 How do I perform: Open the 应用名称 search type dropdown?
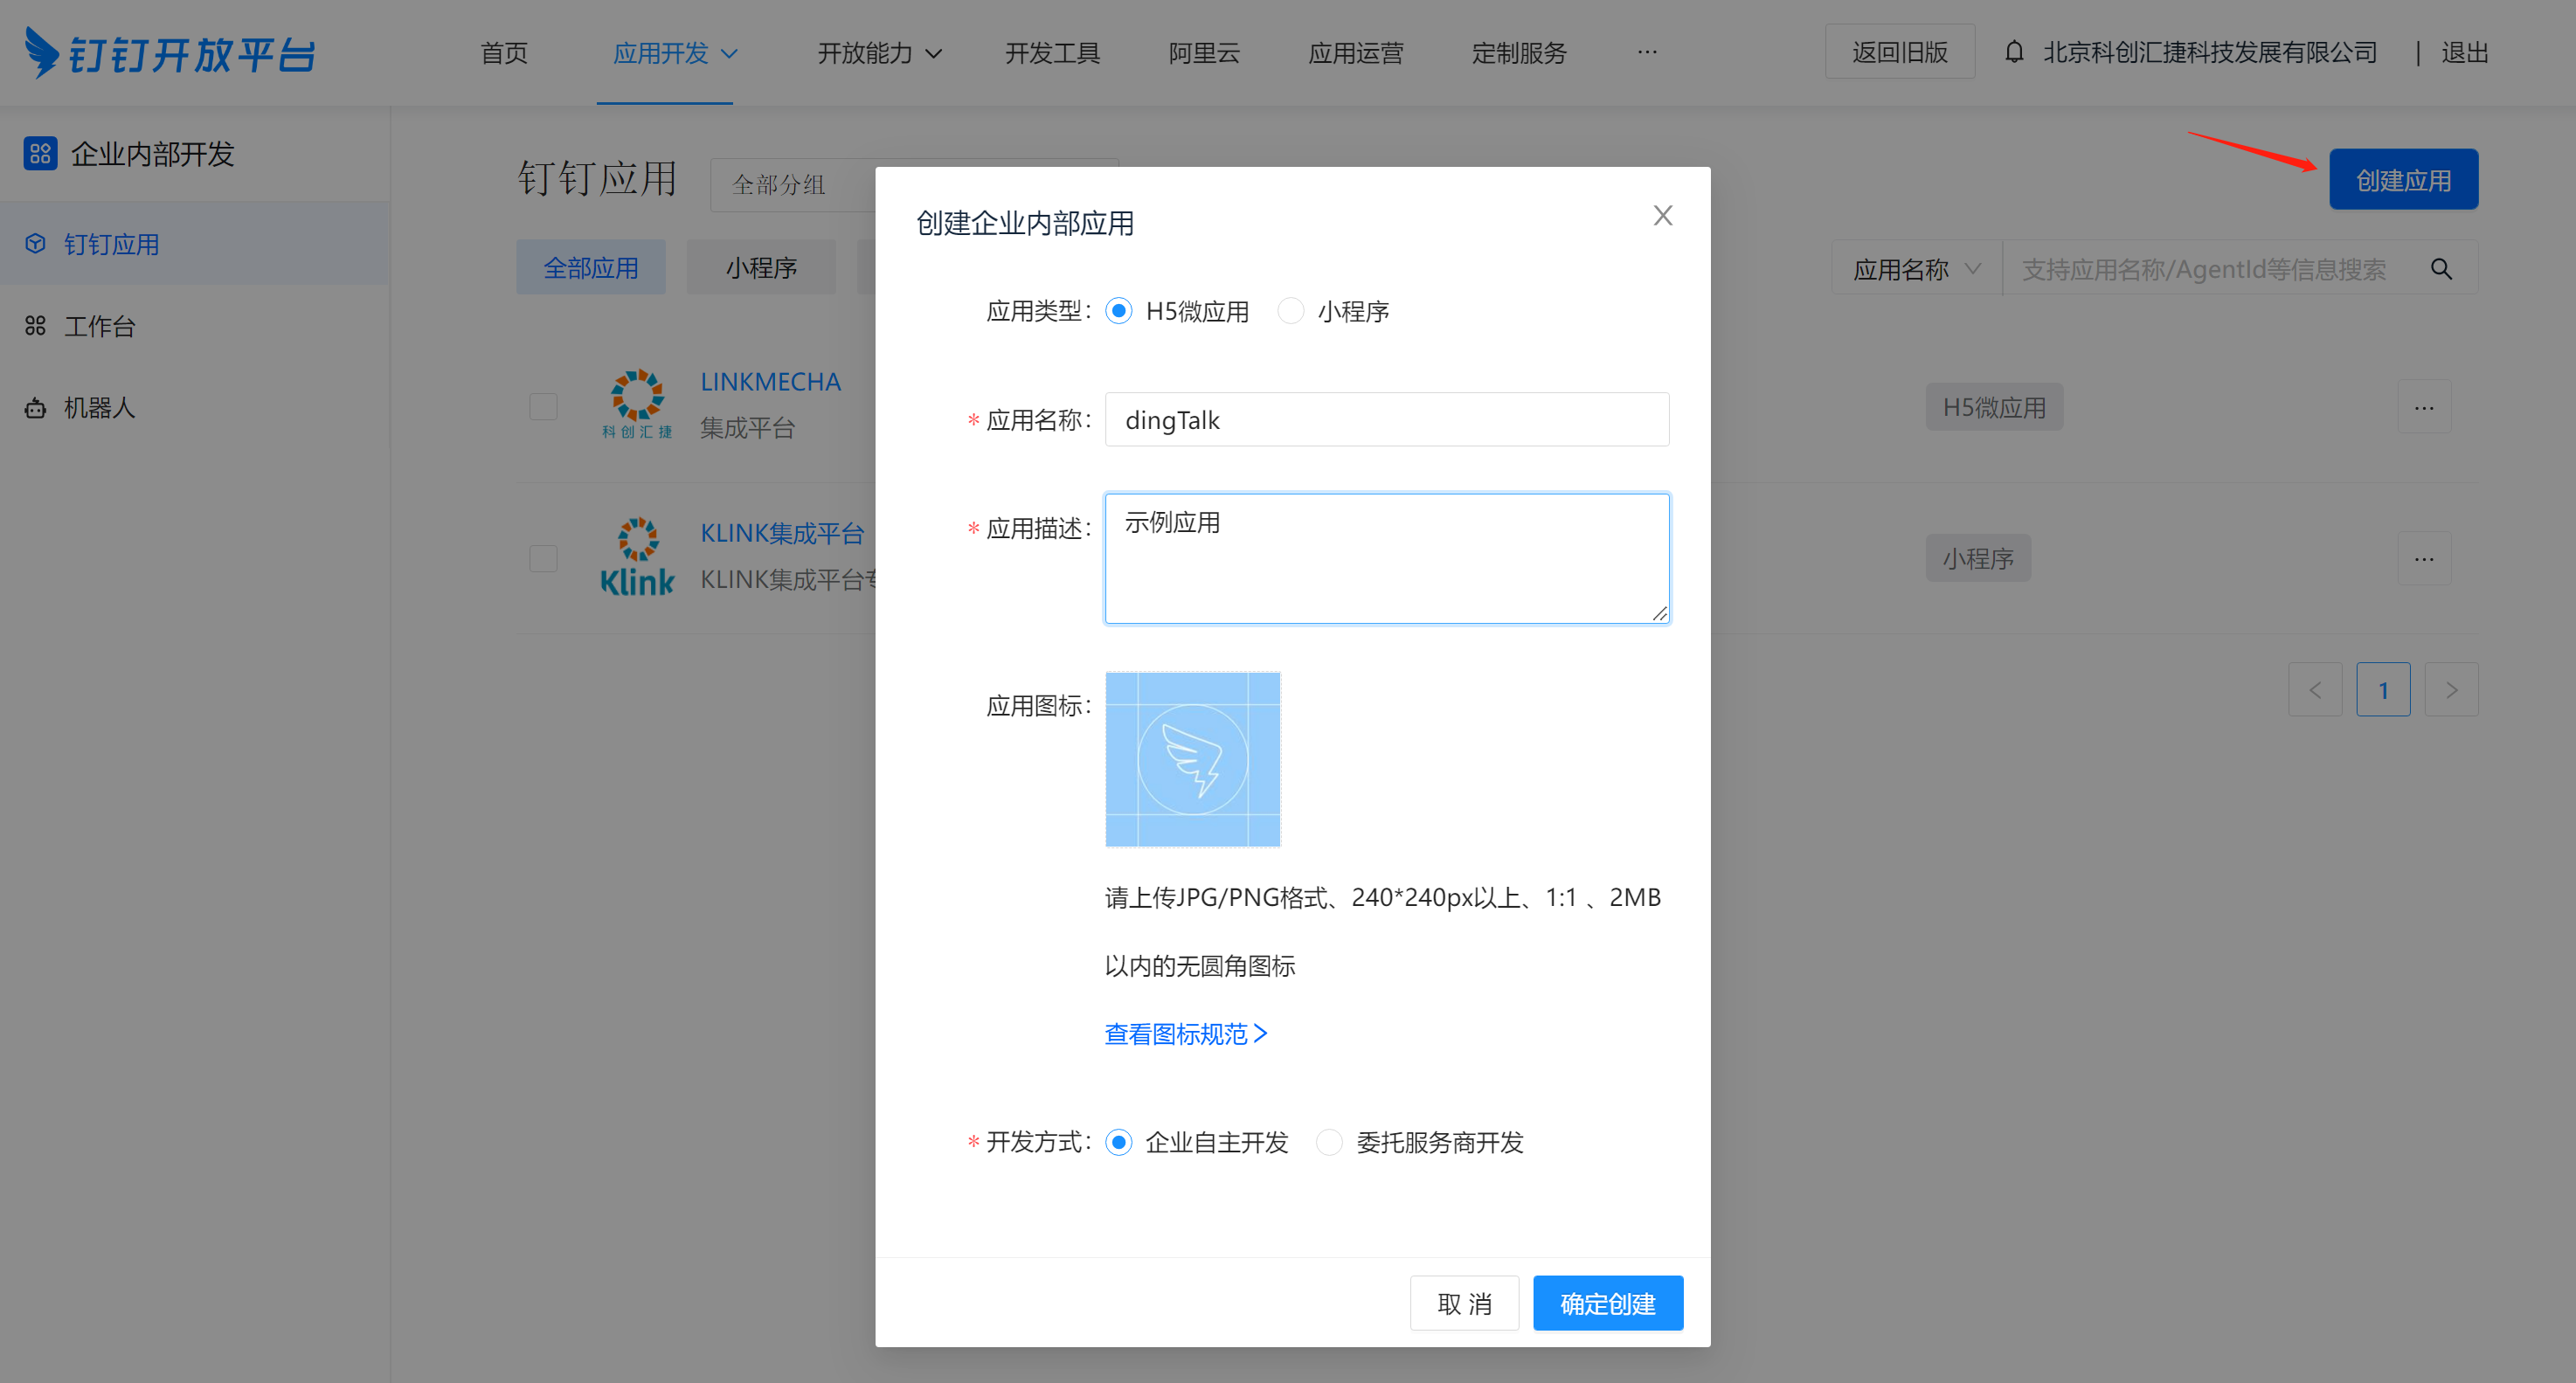click(x=1916, y=268)
